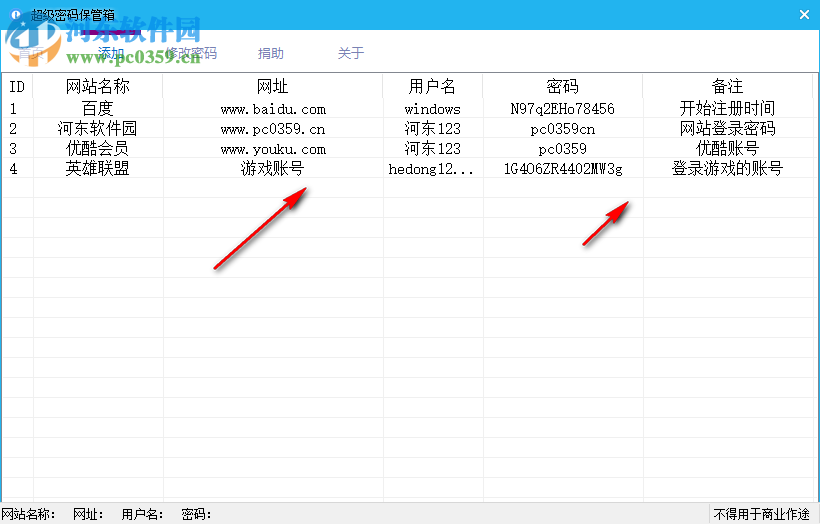Select the password 1G4O6ZR4402MW3g cell
Image resolution: width=820 pixels, height=524 pixels.
coord(563,168)
